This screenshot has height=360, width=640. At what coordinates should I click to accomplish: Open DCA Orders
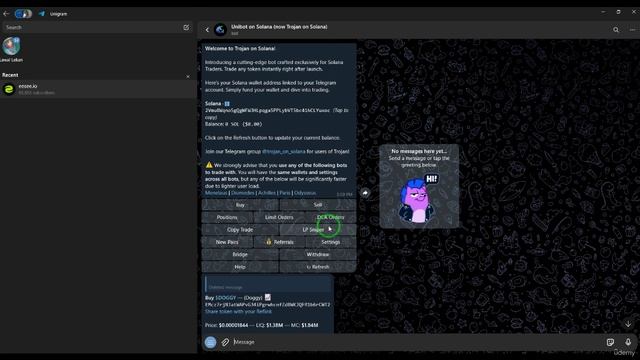(x=331, y=217)
